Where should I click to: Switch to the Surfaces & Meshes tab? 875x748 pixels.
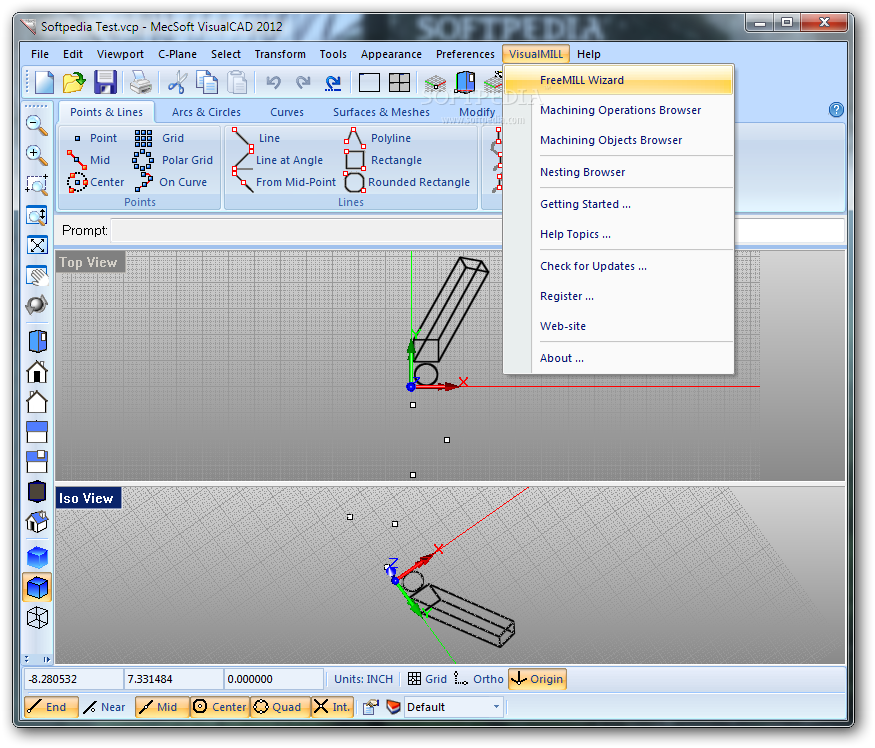click(381, 112)
